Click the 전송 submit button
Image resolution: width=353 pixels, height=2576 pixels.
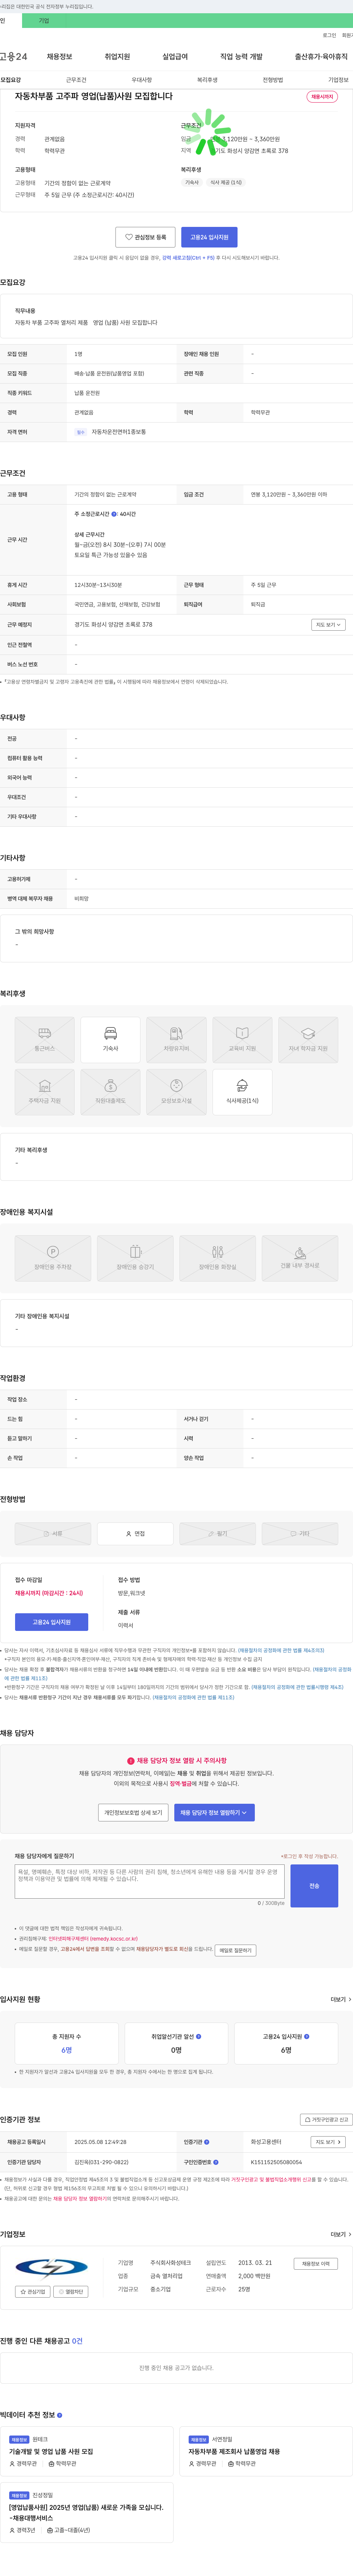[x=314, y=1886]
